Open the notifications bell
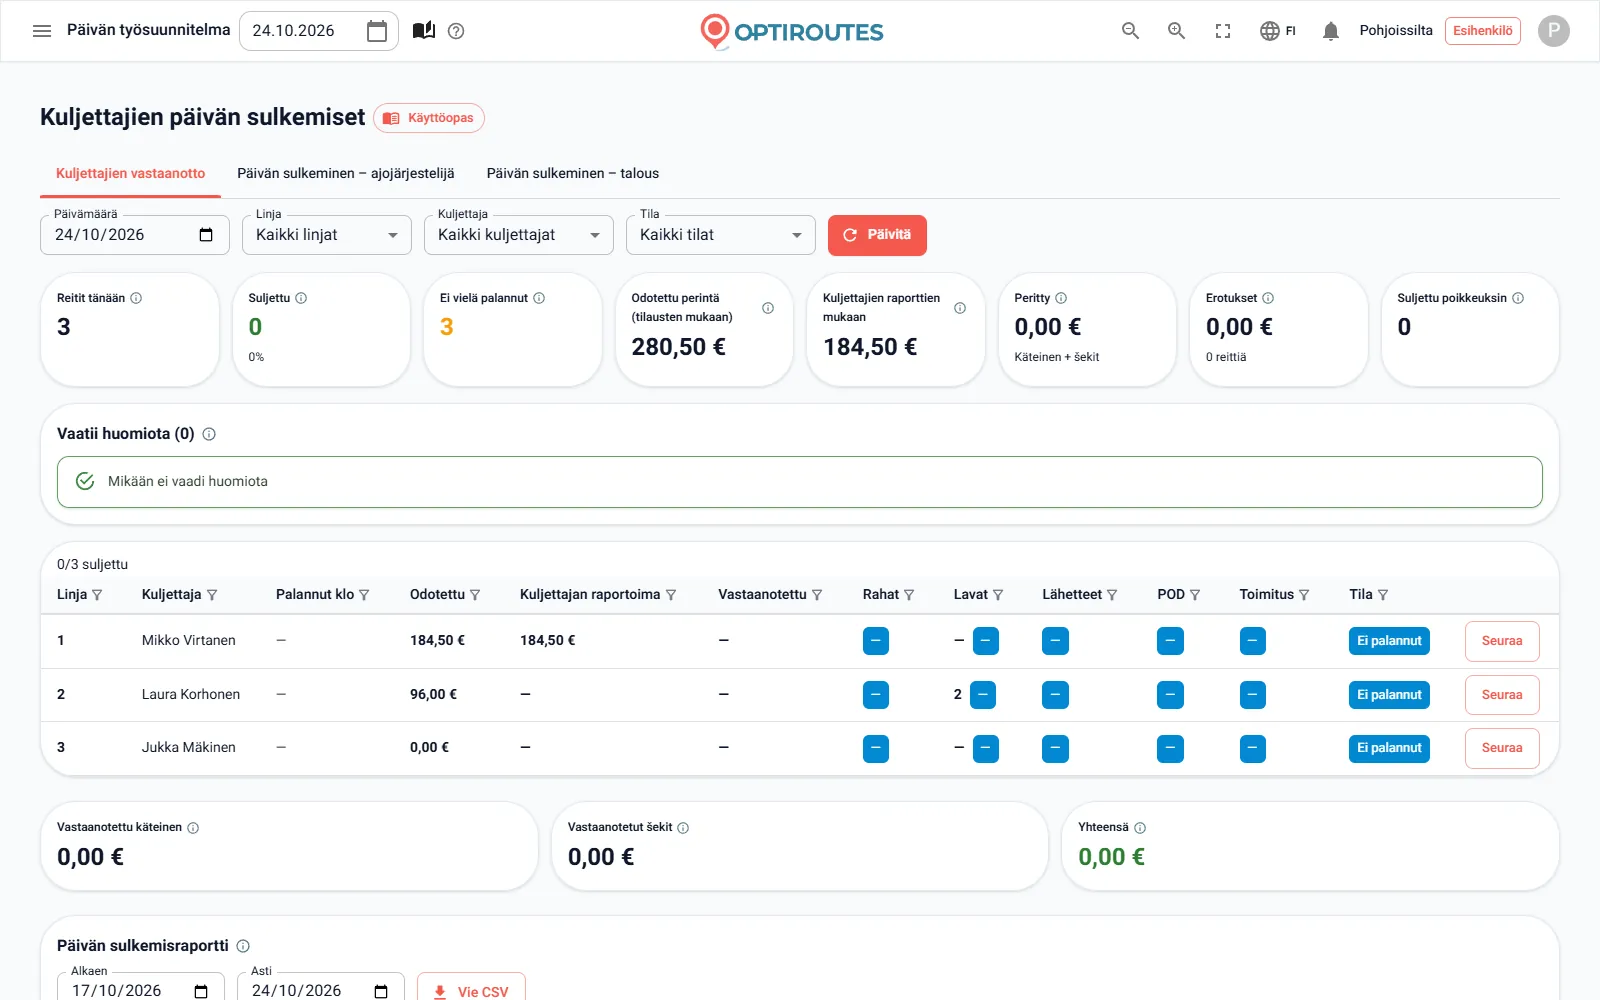The image size is (1600, 1000). pos(1330,31)
